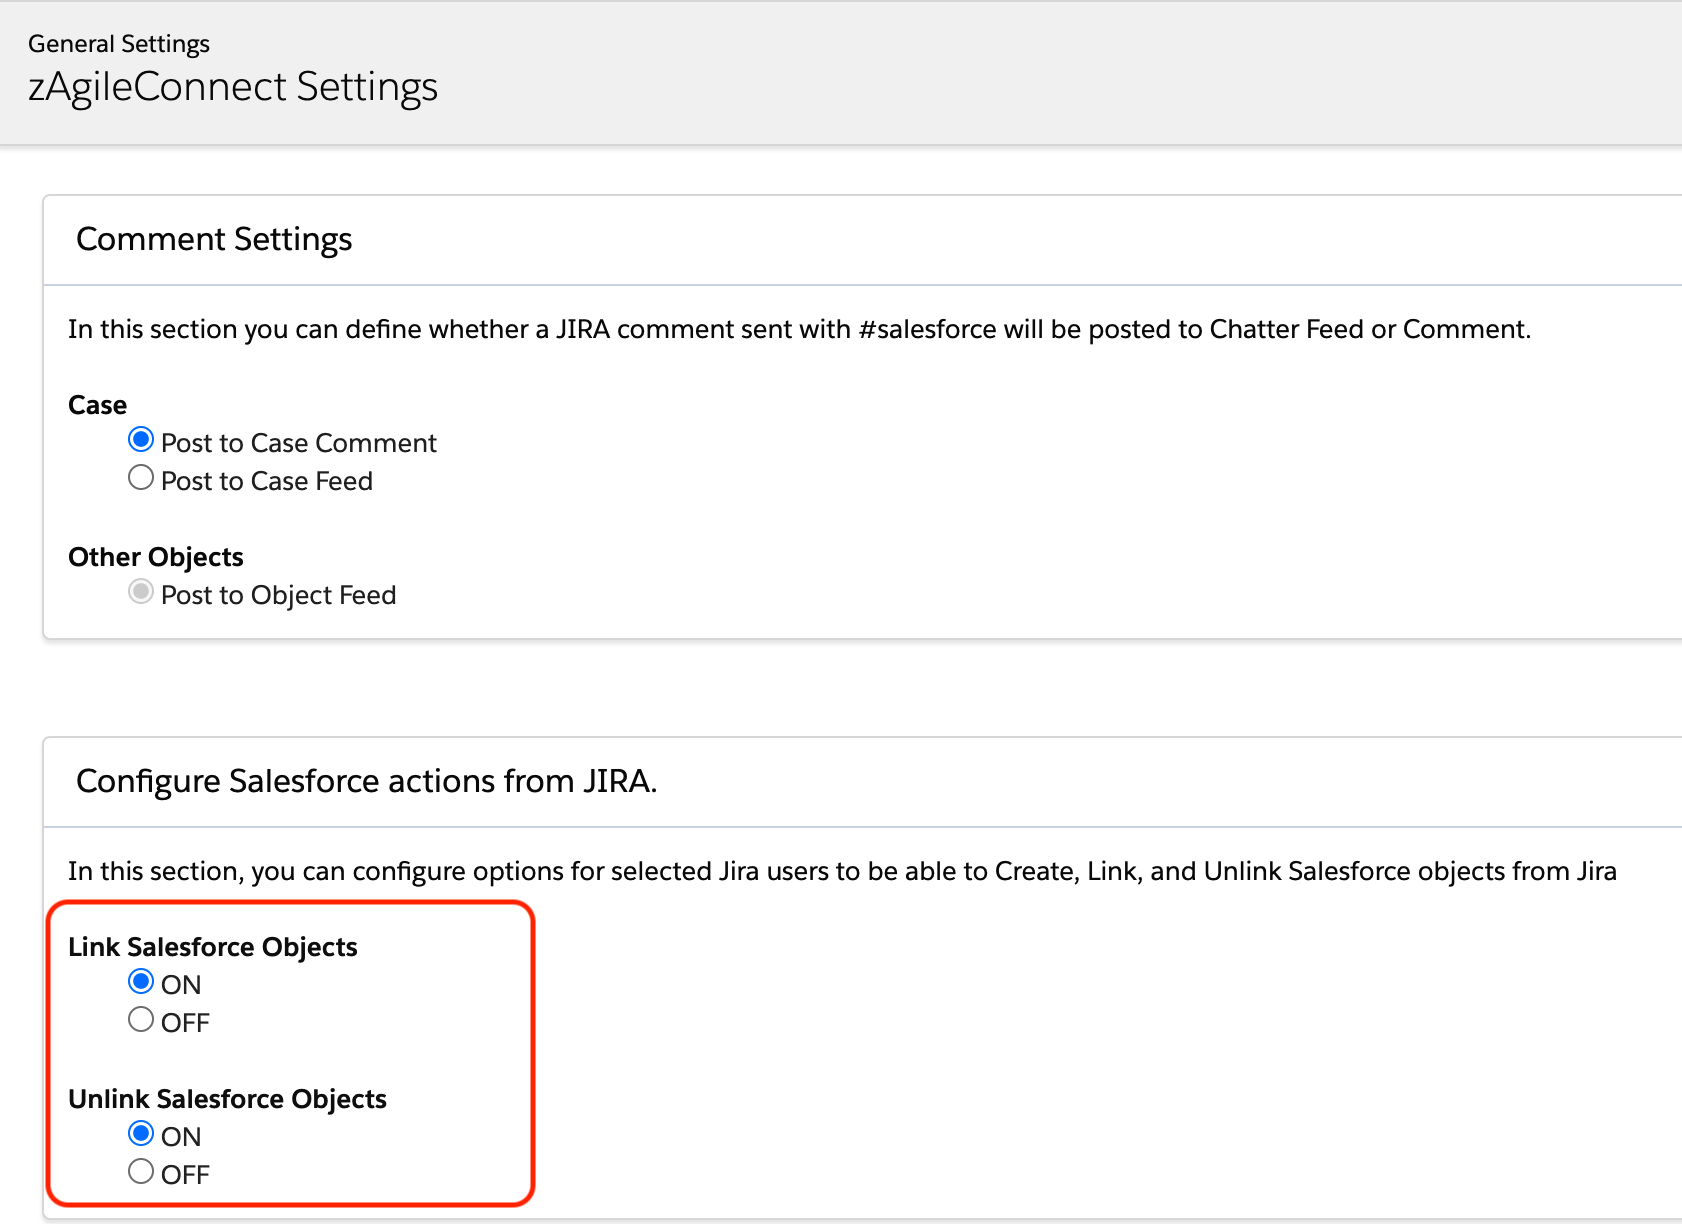Click the 'Link Salesforce Objects' field label
The image size is (1682, 1224).
point(212,947)
